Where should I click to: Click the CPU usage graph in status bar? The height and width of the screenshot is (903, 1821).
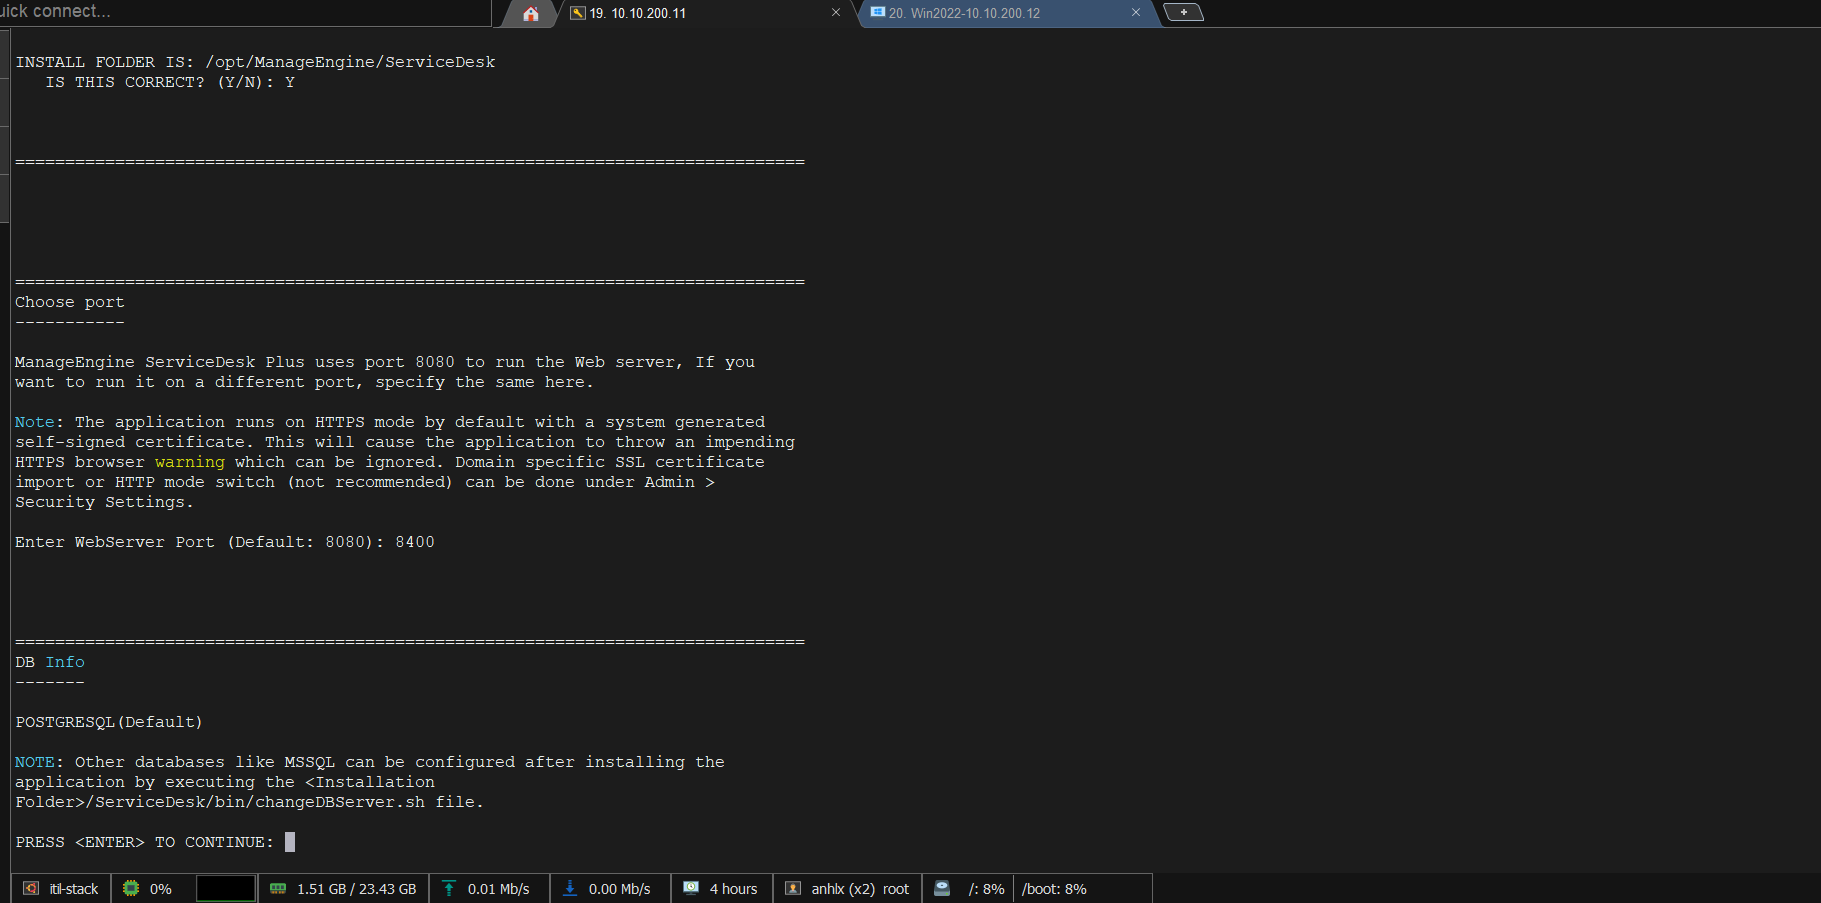226,888
